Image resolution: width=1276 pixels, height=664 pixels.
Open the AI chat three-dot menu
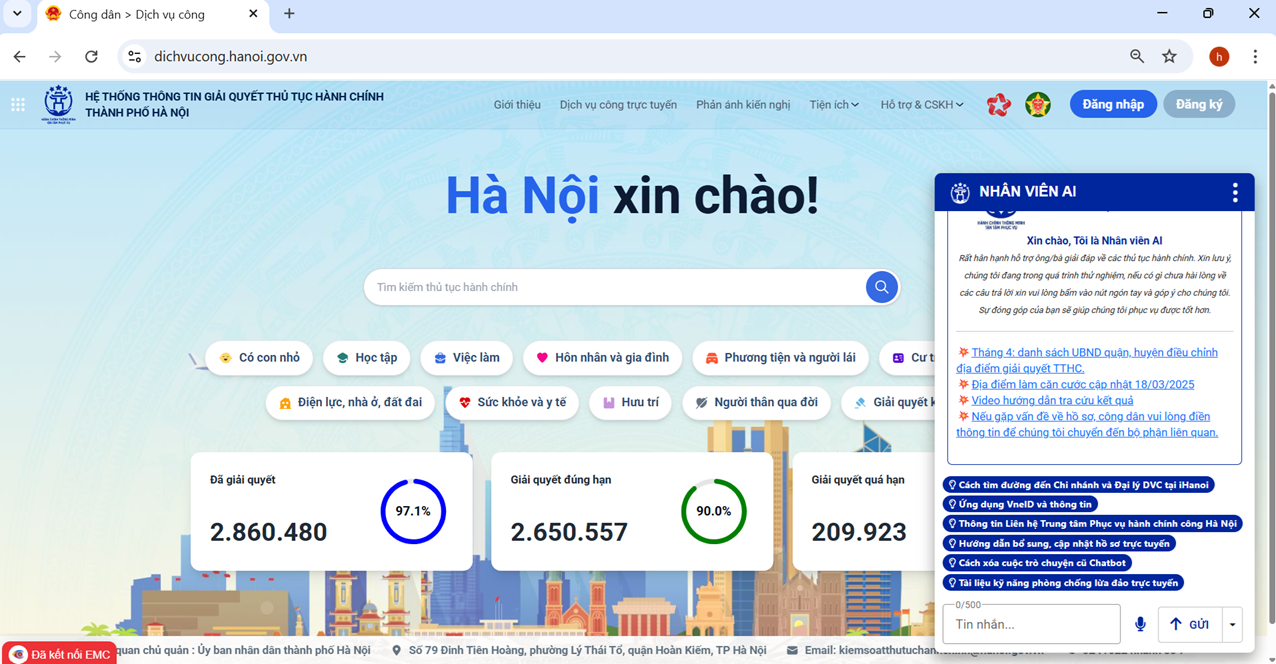tap(1235, 192)
